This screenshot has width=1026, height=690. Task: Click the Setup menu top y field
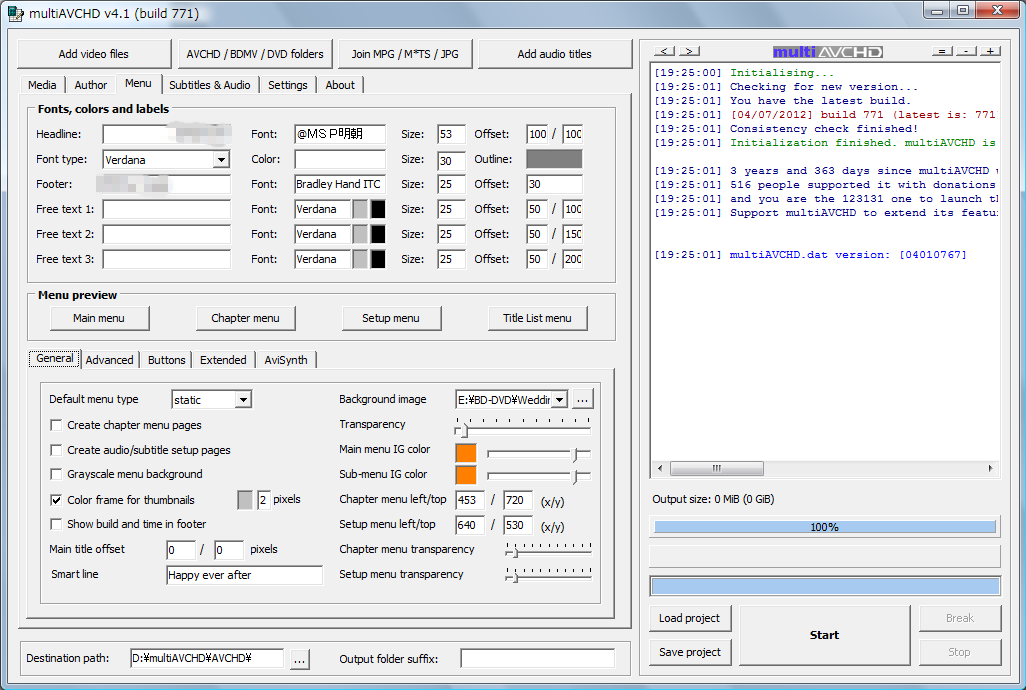pyautogui.click(x=518, y=525)
